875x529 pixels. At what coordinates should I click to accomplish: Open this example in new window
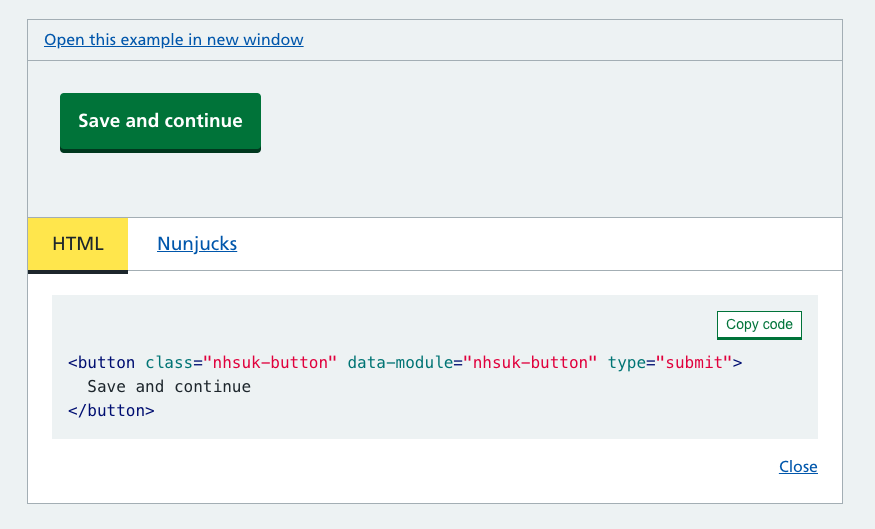(173, 40)
